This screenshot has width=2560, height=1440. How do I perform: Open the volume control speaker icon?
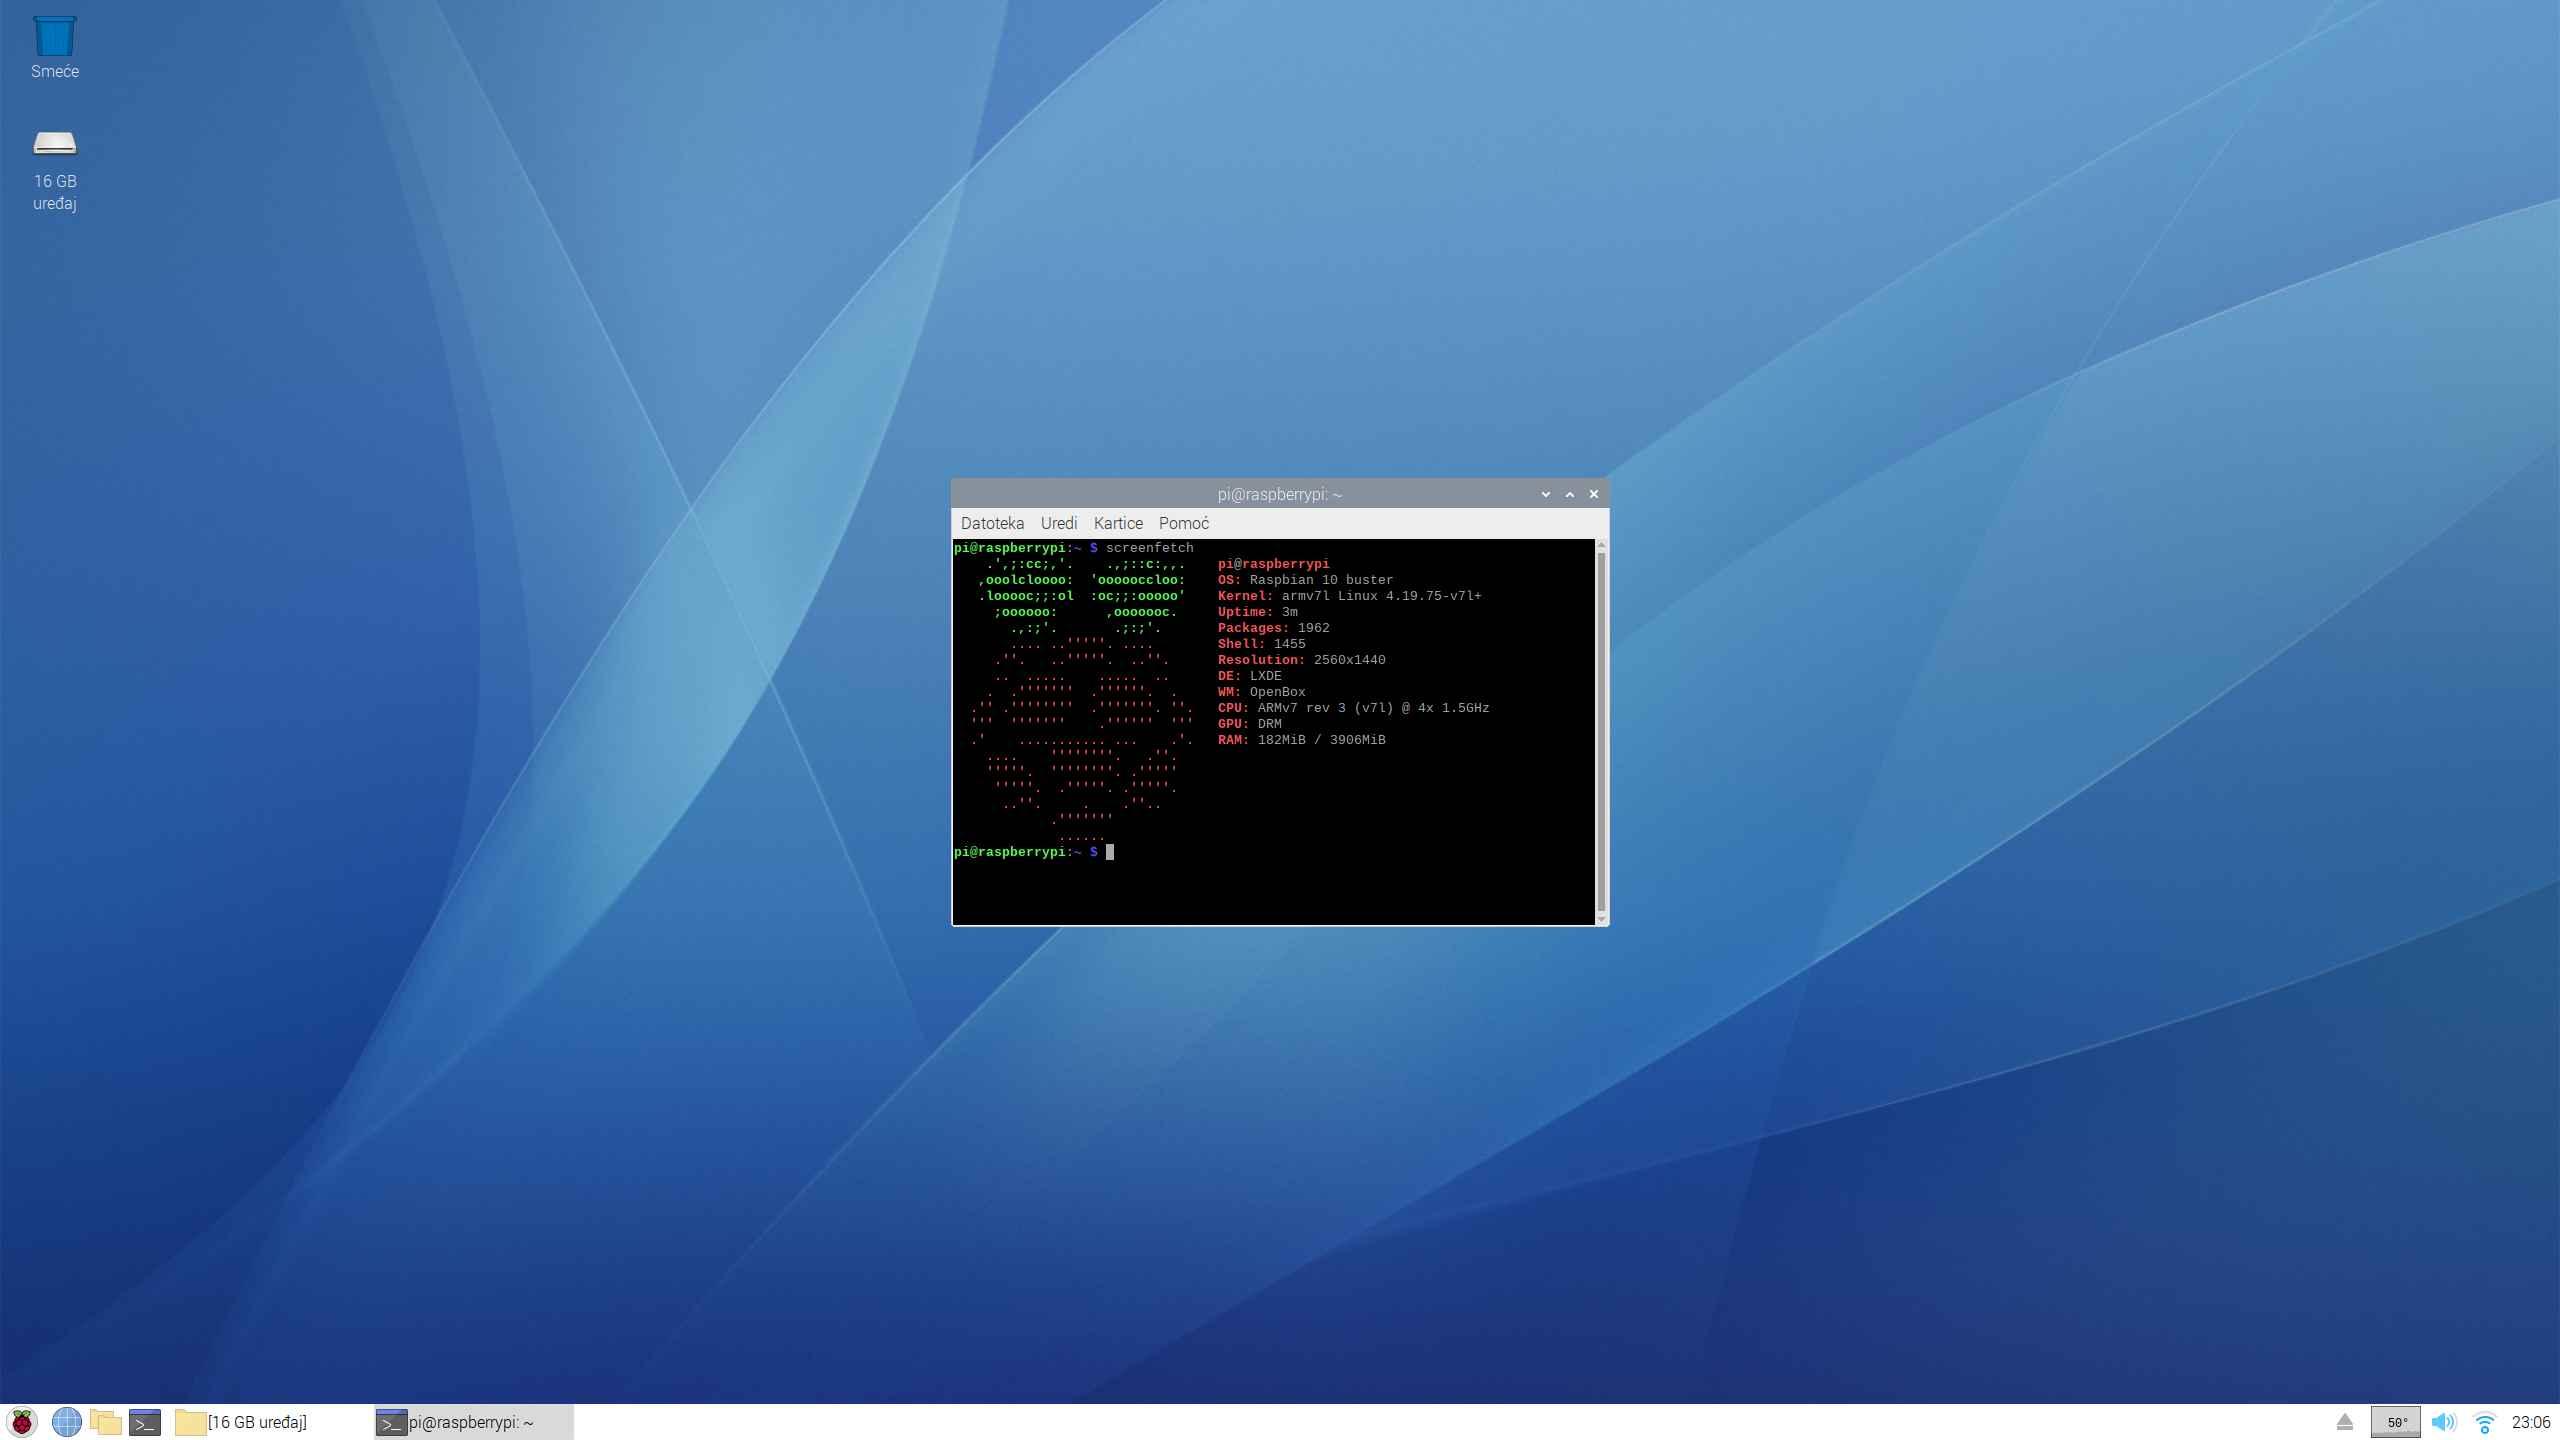tap(2443, 1422)
